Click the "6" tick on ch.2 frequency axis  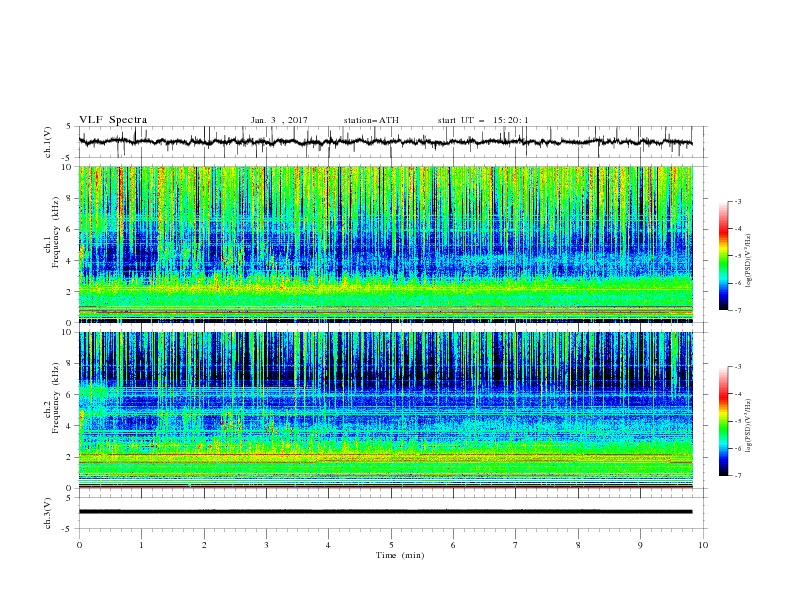[70, 395]
